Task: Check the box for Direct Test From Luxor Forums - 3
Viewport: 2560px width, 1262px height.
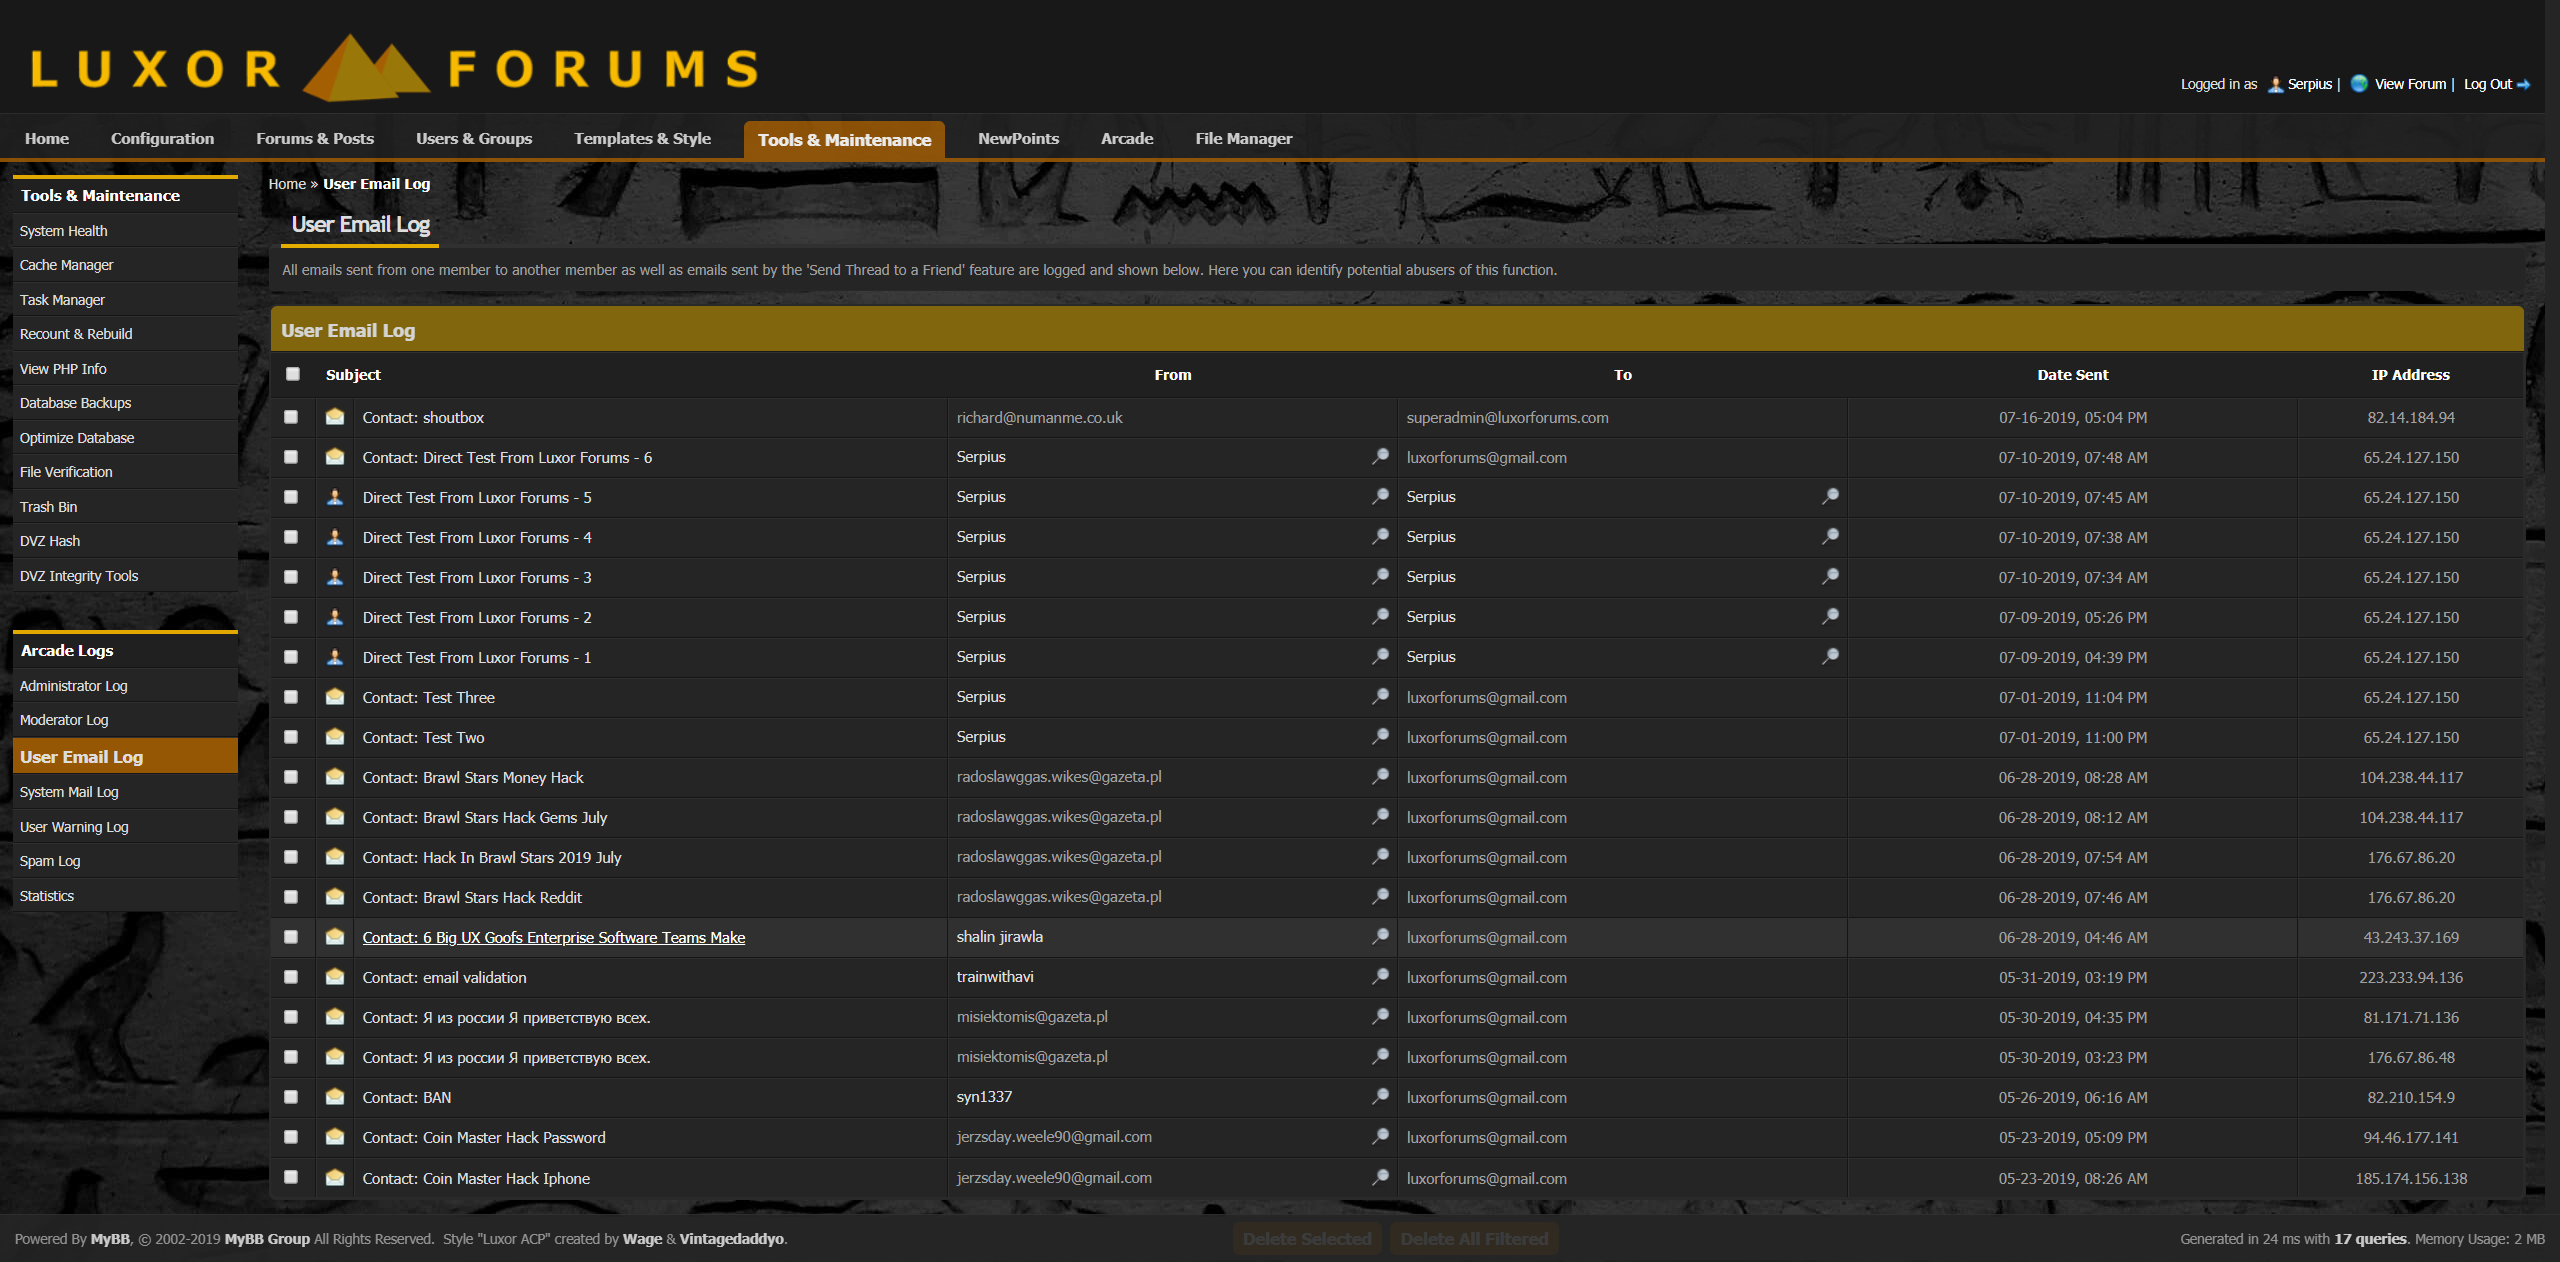Action: tap(291, 577)
